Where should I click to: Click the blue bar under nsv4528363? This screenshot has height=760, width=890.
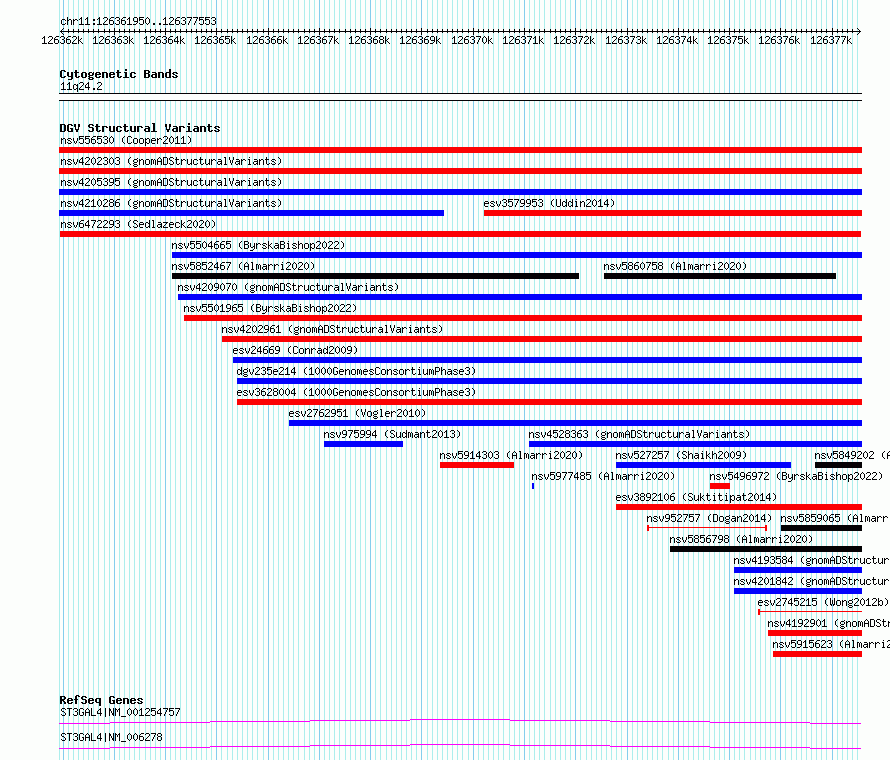(x=695, y=444)
